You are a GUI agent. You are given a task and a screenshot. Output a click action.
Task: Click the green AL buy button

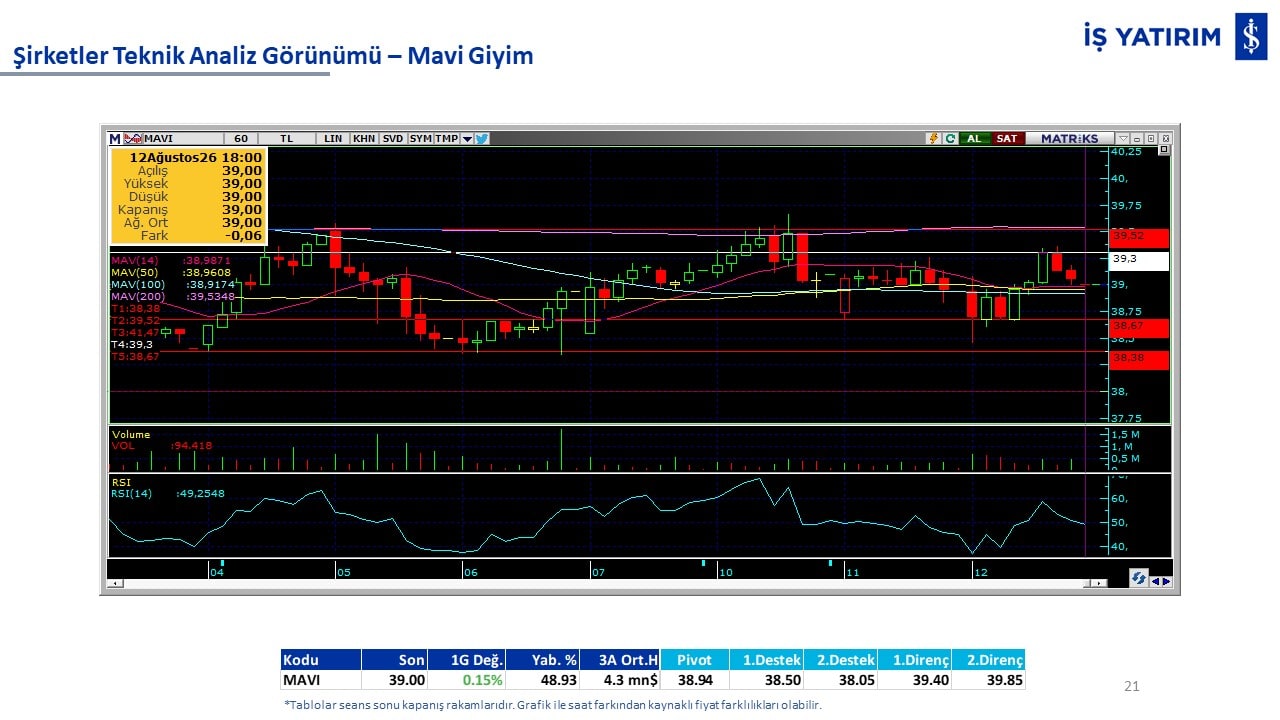pyautogui.click(x=974, y=139)
